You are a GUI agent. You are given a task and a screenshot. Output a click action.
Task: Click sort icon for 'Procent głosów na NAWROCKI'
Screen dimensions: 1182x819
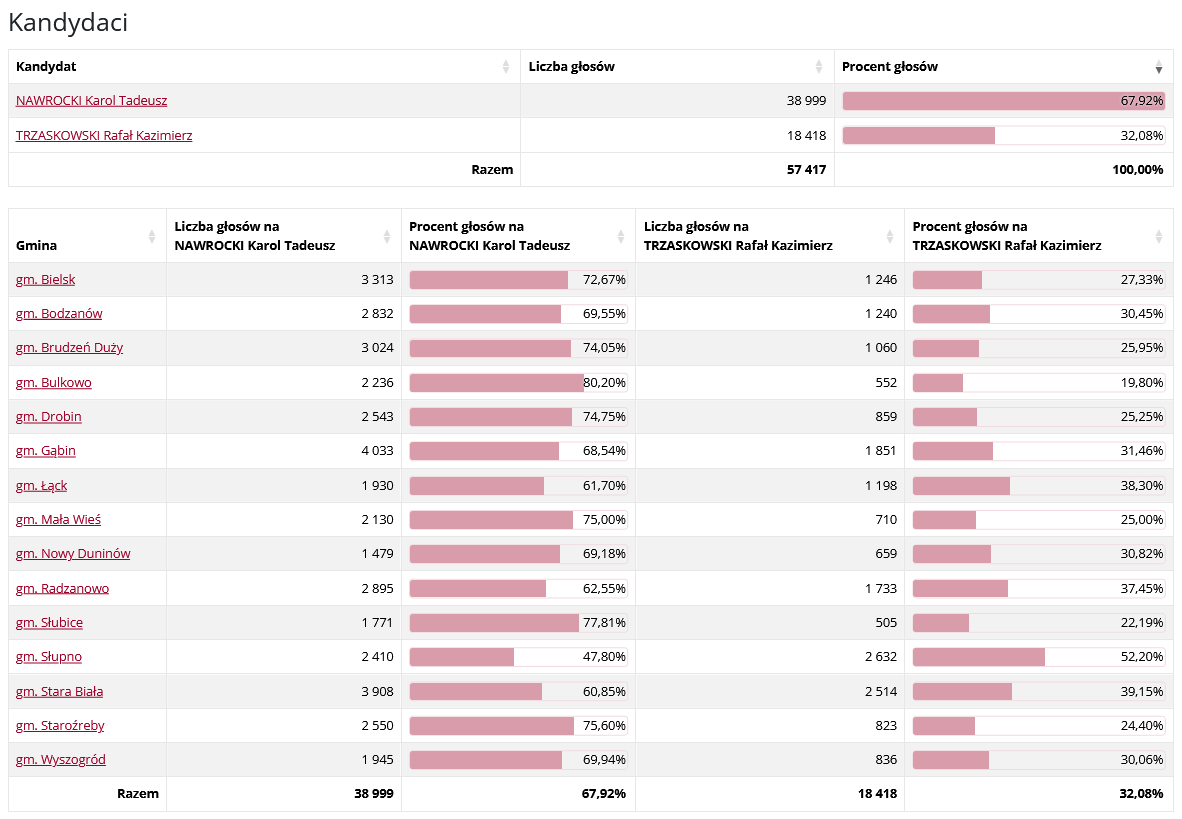click(x=621, y=237)
